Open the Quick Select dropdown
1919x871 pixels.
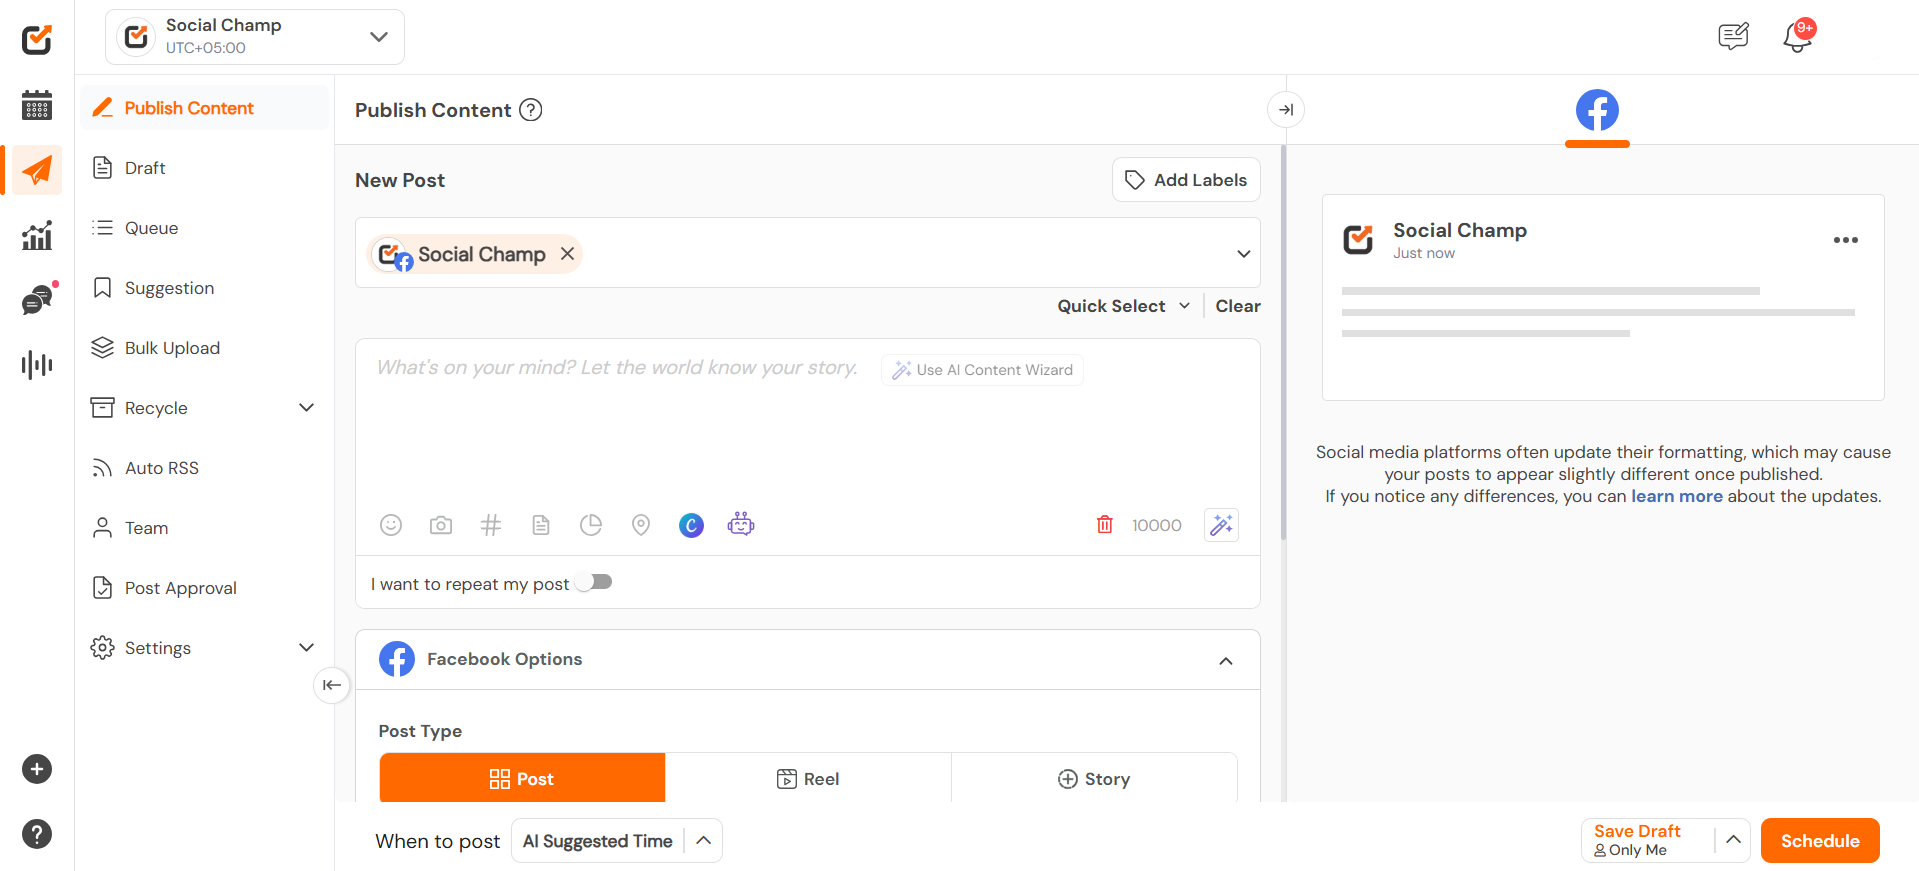(x=1123, y=306)
